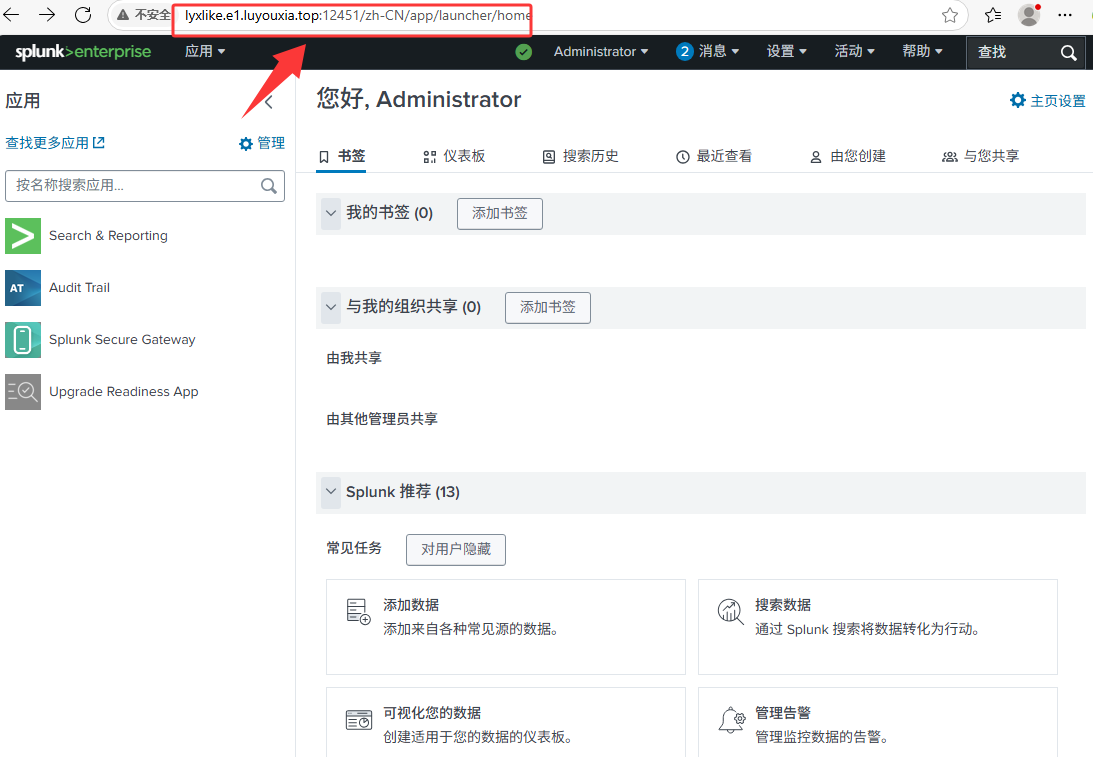Click the 可视化您的数据 card title

click(432, 713)
